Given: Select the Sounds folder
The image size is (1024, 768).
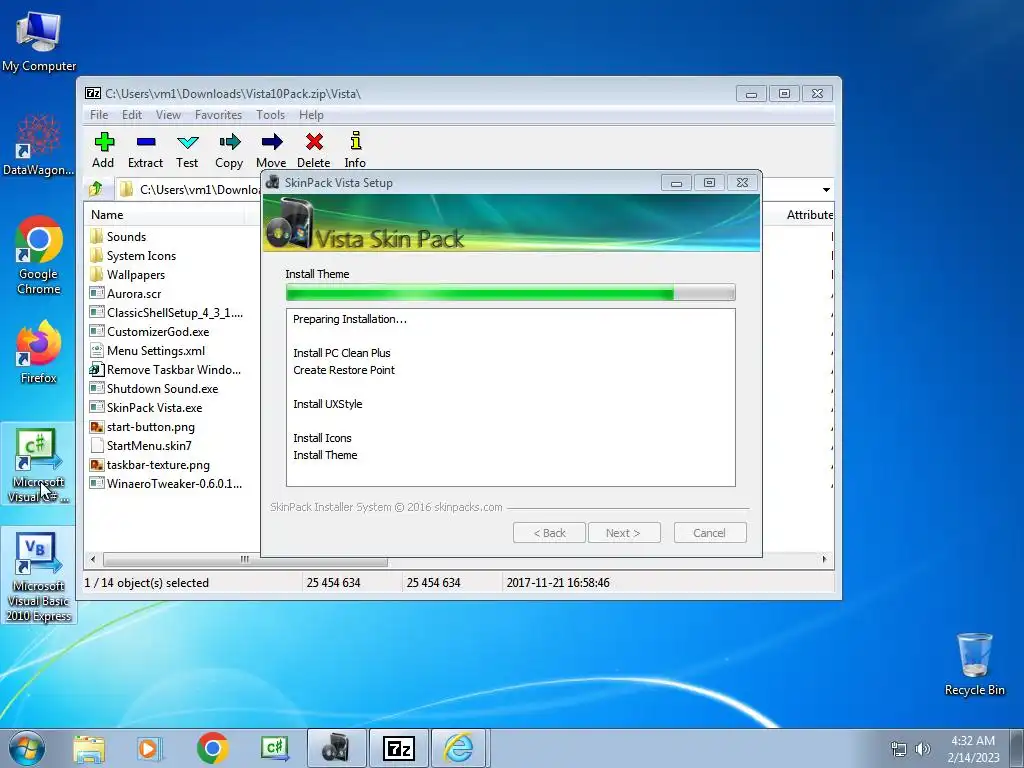Looking at the screenshot, I should [126, 236].
